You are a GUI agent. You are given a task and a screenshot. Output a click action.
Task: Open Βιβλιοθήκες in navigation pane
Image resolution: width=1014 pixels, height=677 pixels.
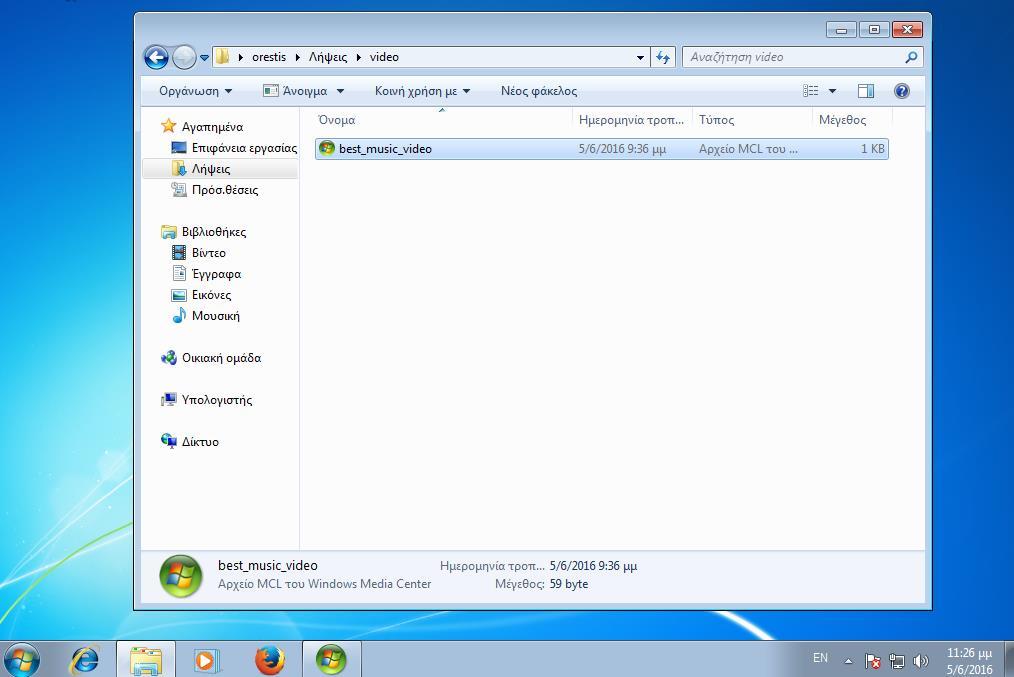(x=213, y=231)
